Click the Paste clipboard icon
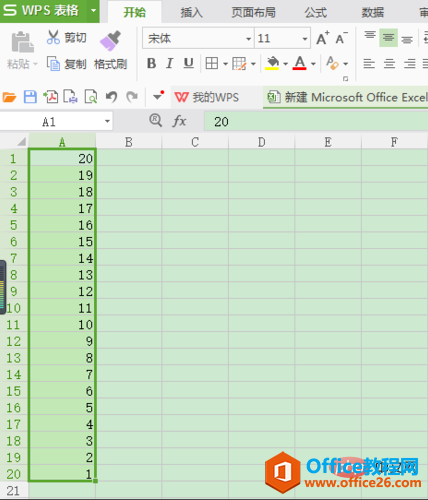428x500 pixels. coord(22,42)
